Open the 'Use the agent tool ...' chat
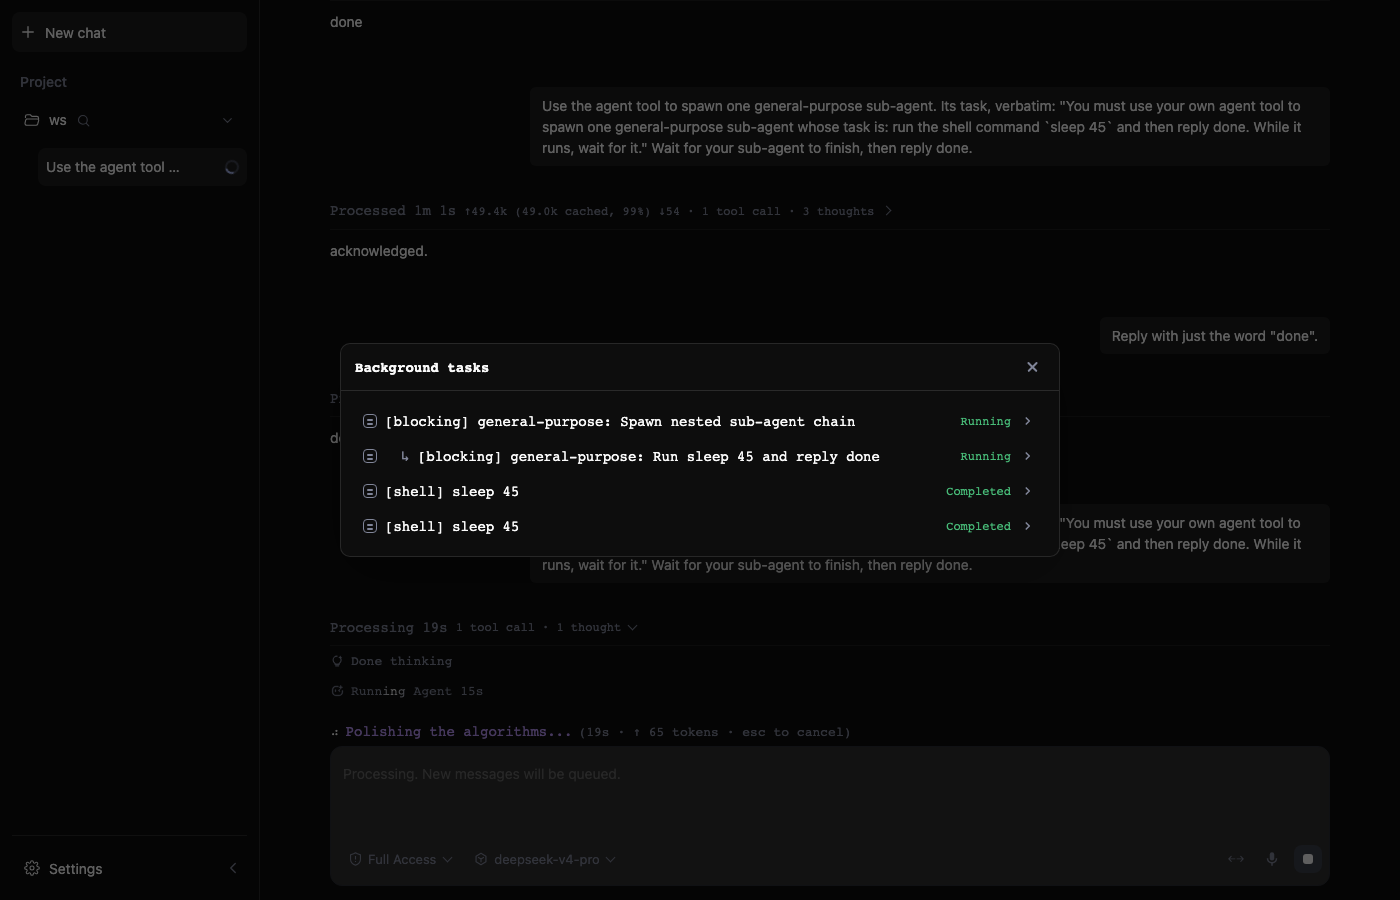The image size is (1400, 900). tap(142, 167)
